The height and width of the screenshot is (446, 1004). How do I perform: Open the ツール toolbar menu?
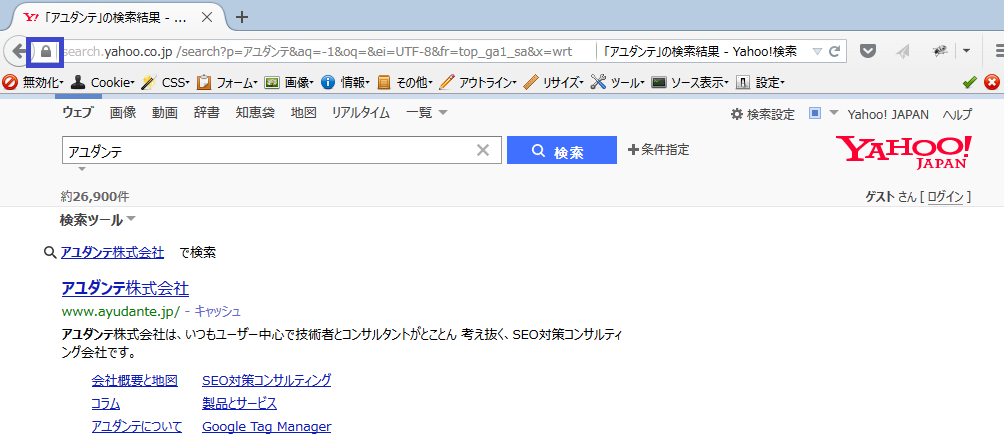(617, 83)
